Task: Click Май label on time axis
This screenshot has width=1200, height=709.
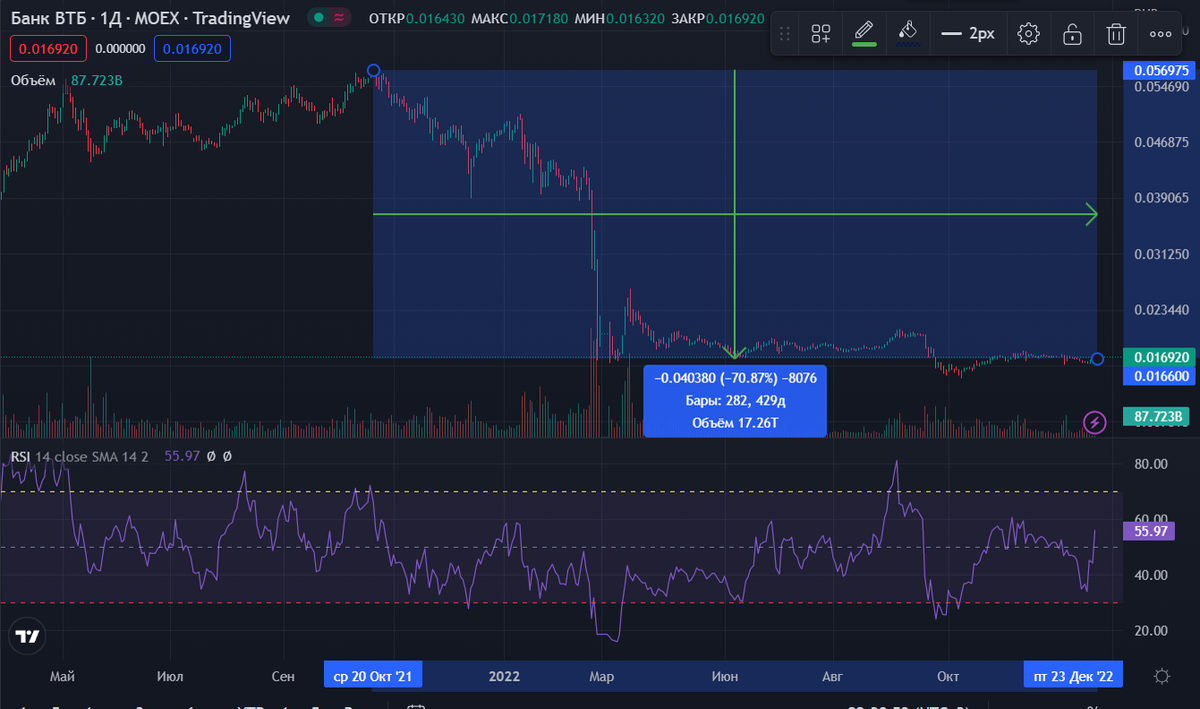Action: 63,677
